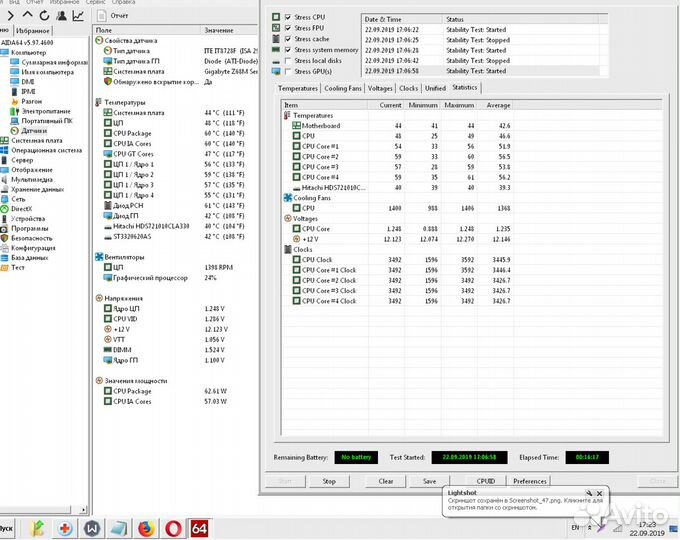Click the Clear button
The image size is (680, 540).
pos(386,481)
